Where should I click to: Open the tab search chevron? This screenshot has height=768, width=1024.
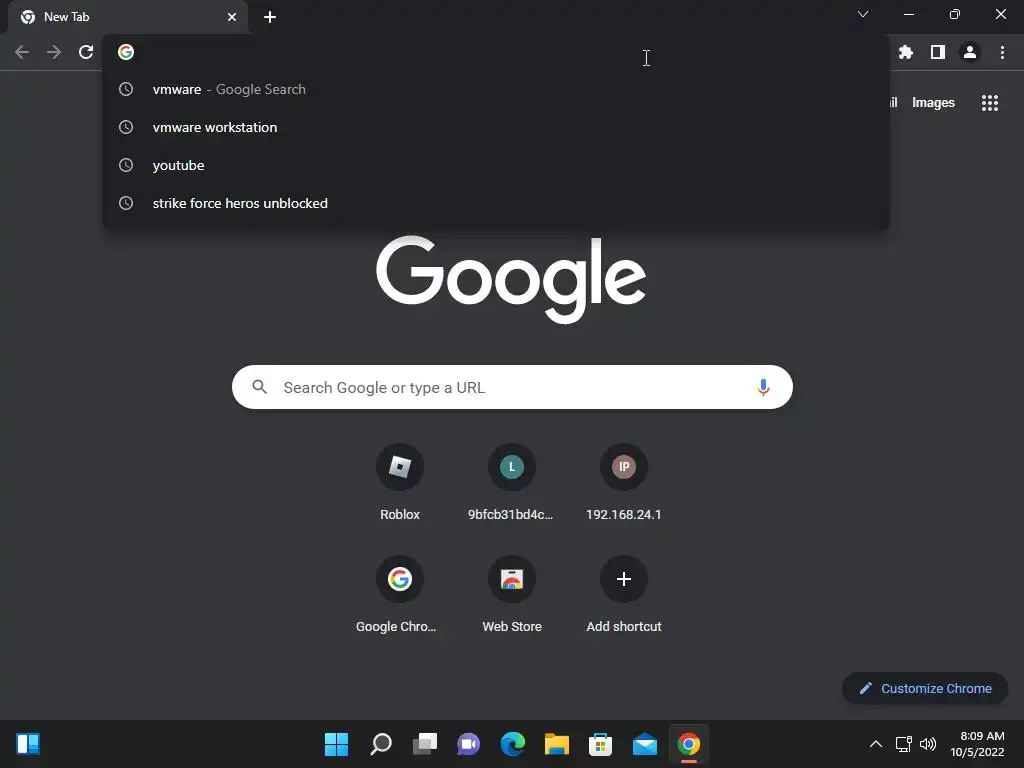[x=863, y=14]
